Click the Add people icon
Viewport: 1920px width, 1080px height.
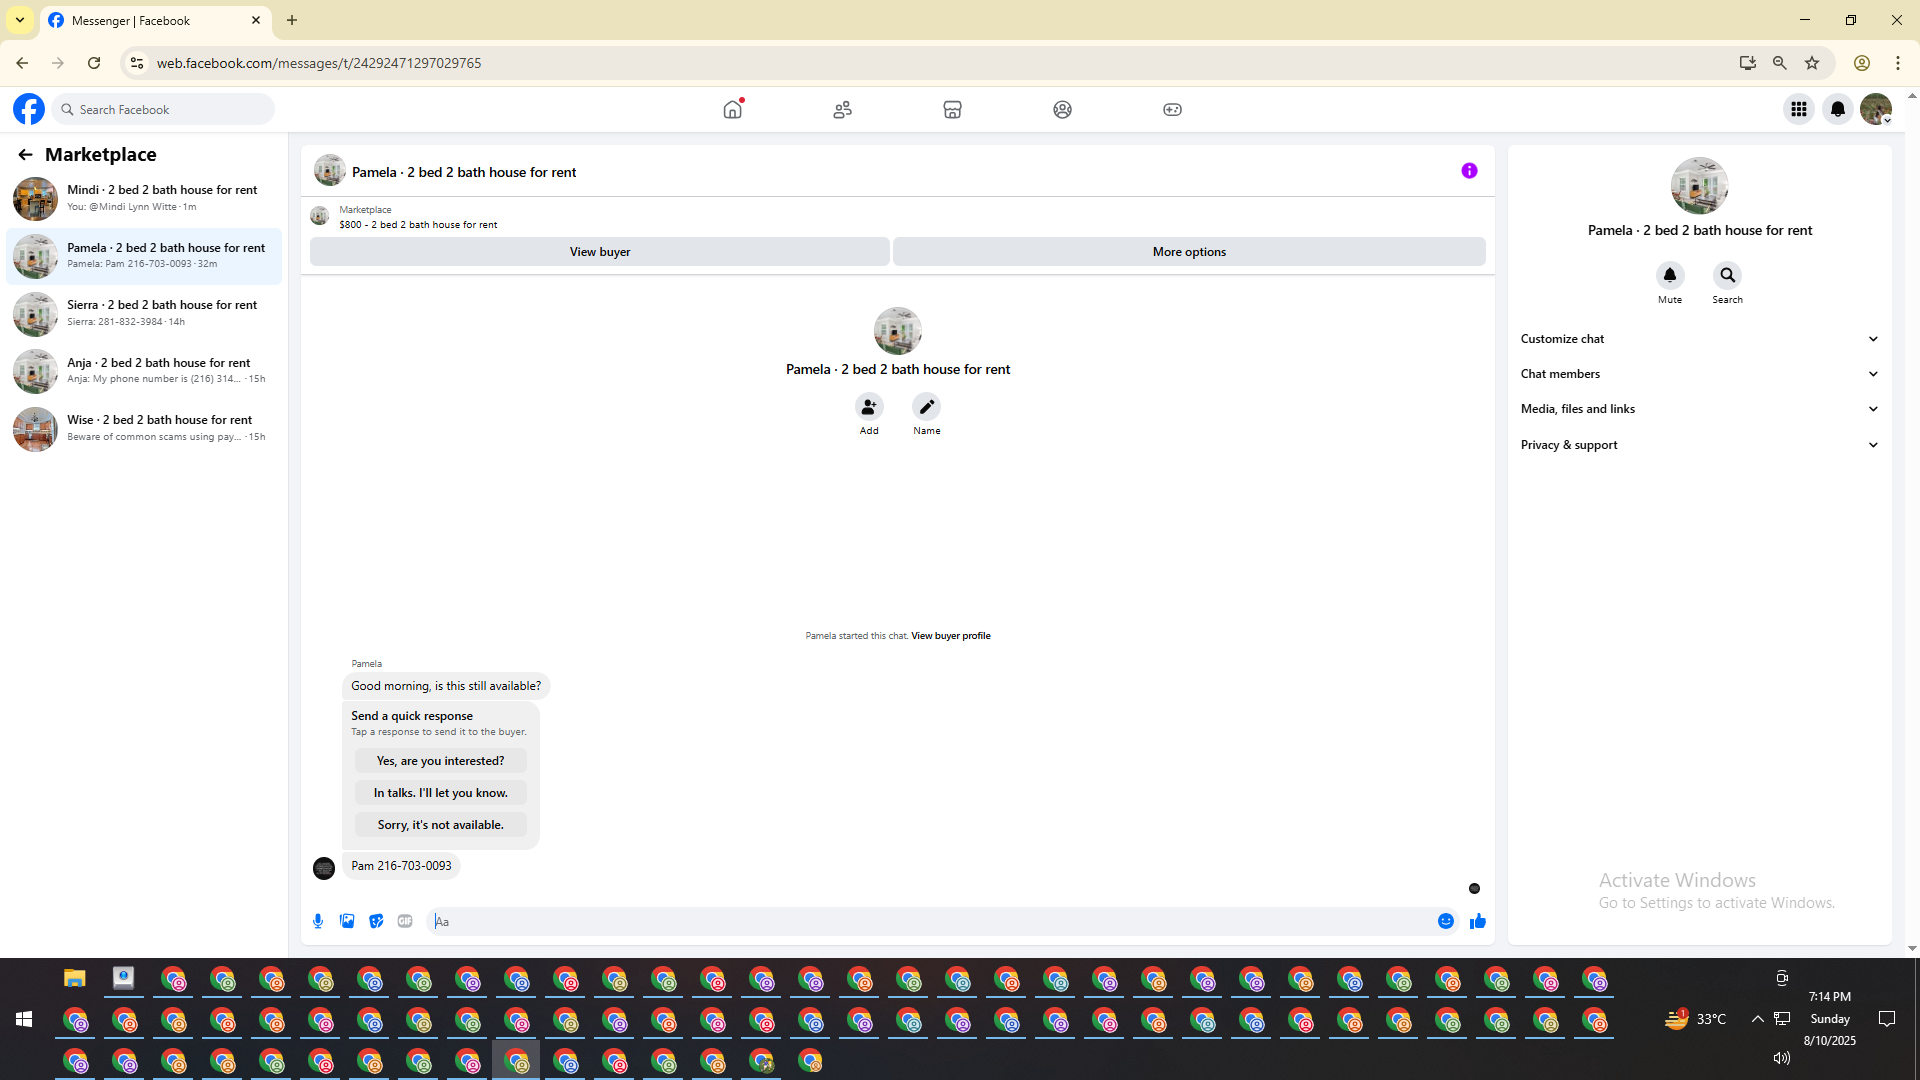(869, 407)
